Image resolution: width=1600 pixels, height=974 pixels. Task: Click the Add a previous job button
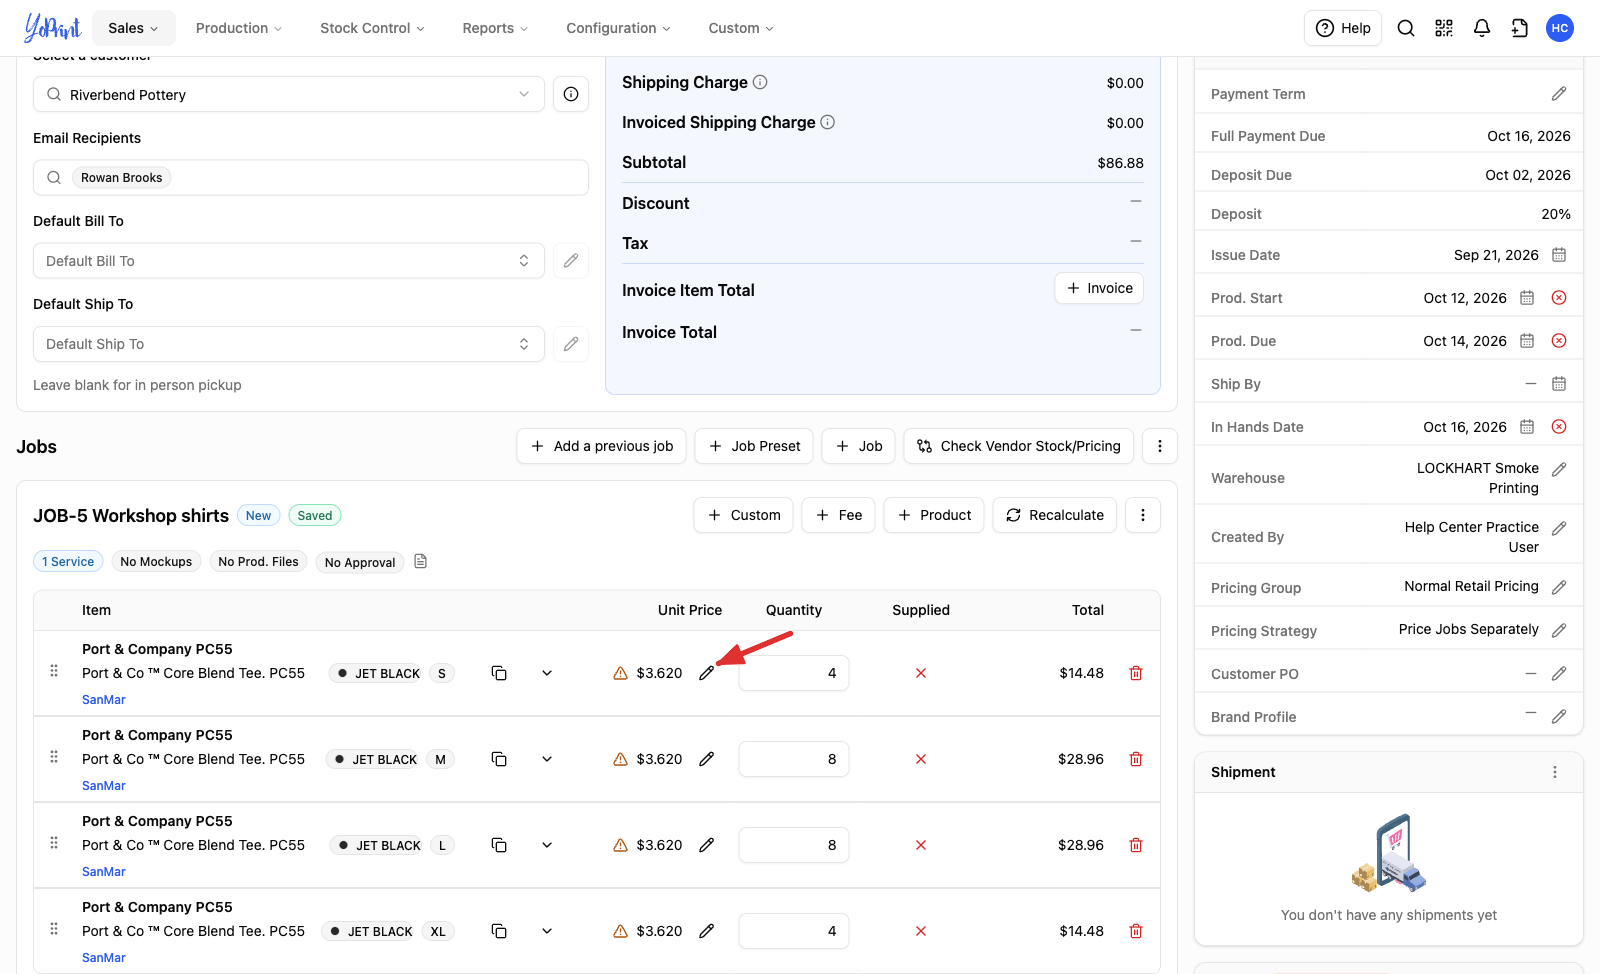pos(601,446)
